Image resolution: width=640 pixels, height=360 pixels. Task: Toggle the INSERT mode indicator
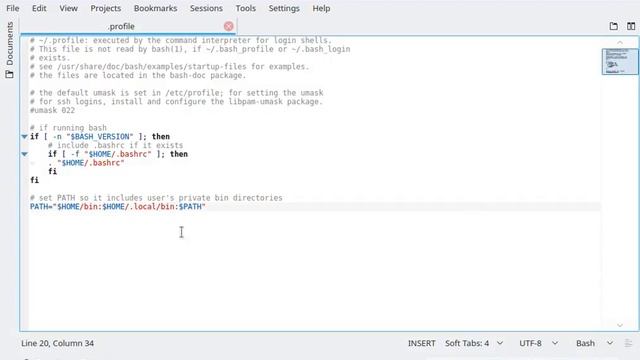tap(422, 343)
